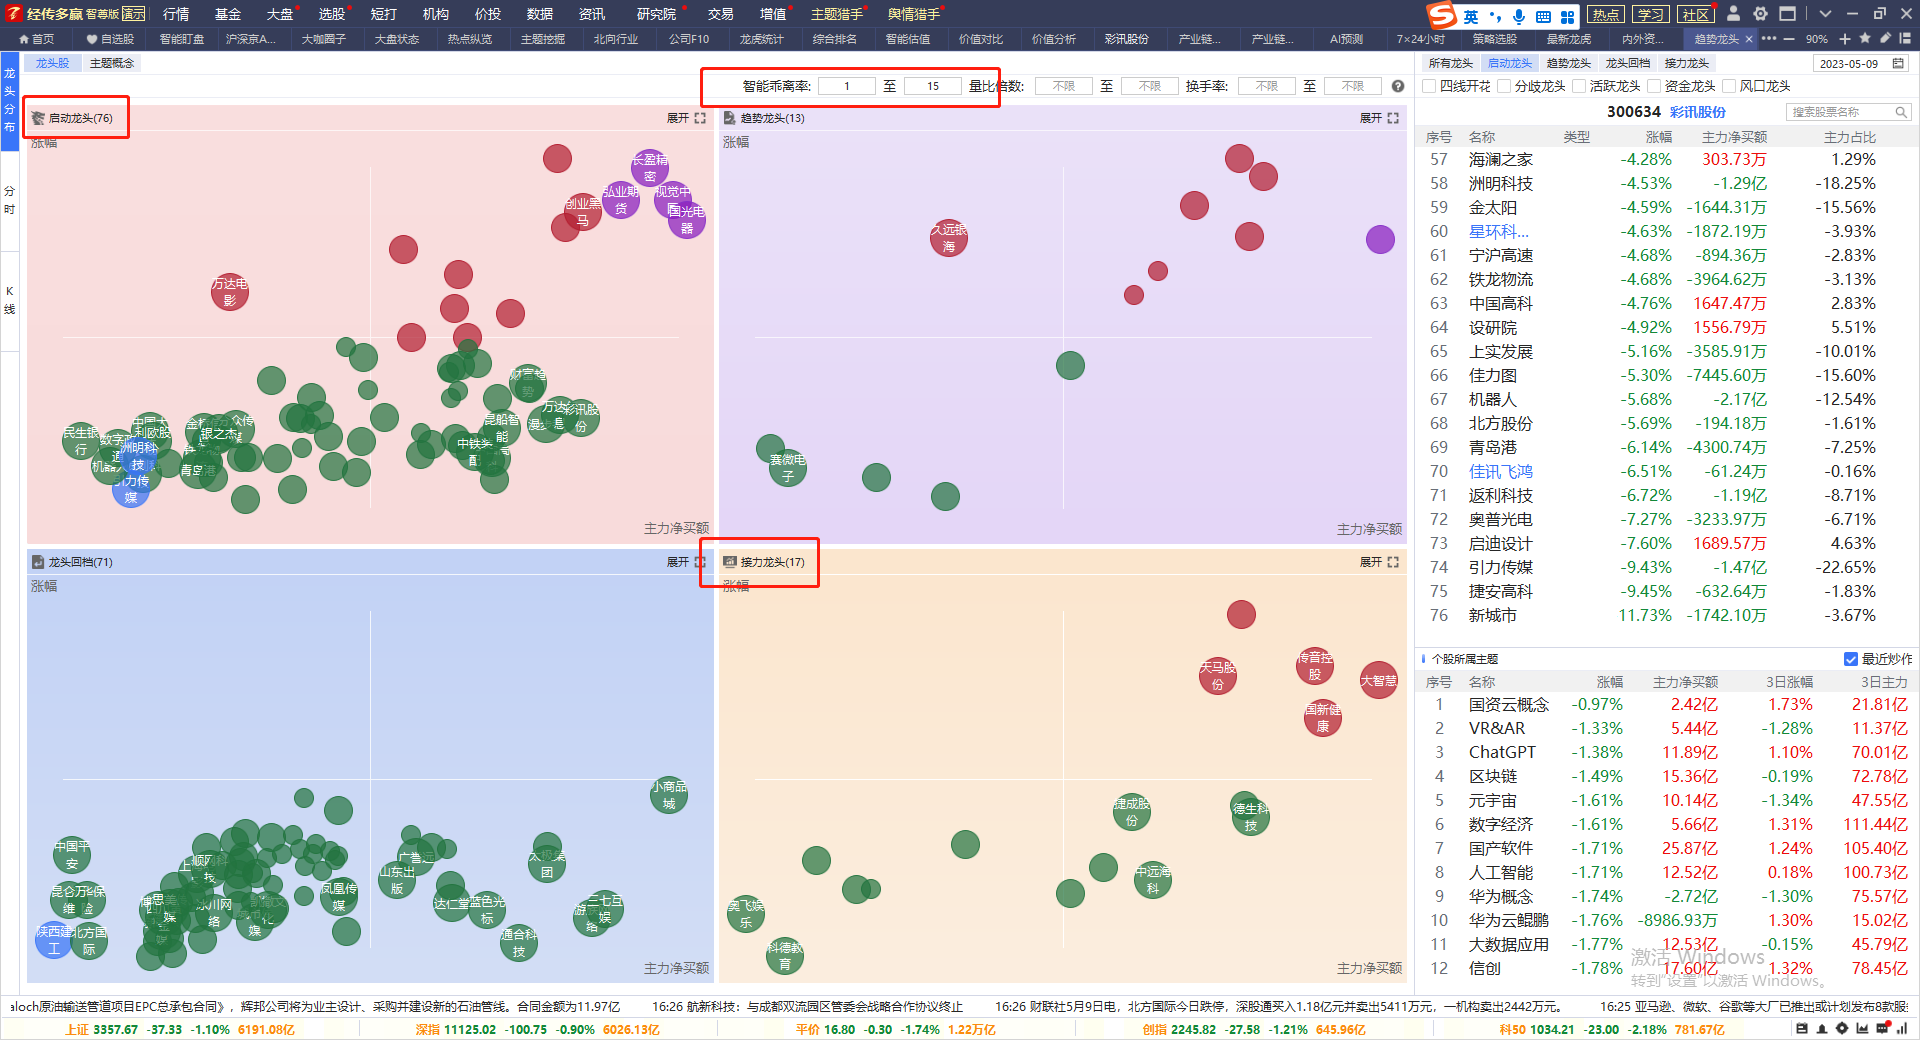Screen dimensions: 1920x1040
Task: Enable the 分歧龙头 checkbox
Action: pyautogui.click(x=1504, y=86)
